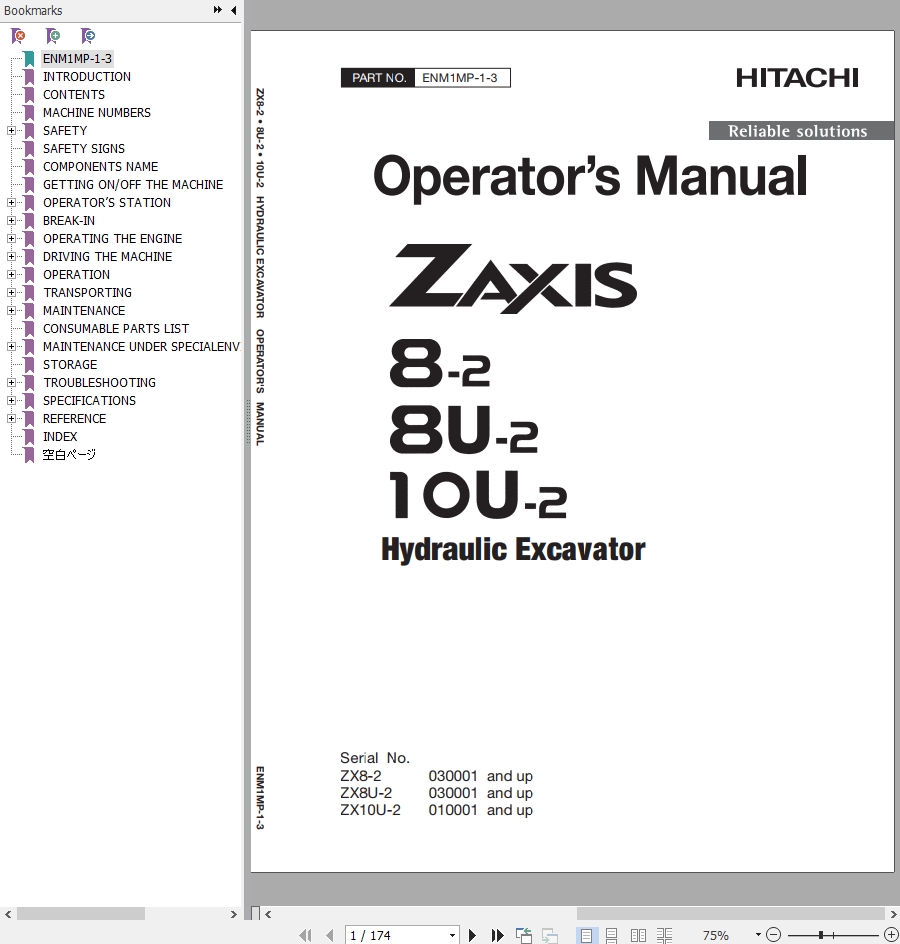The image size is (900, 944).
Task: Expand the SAFETY bookmark
Action: click(11, 131)
